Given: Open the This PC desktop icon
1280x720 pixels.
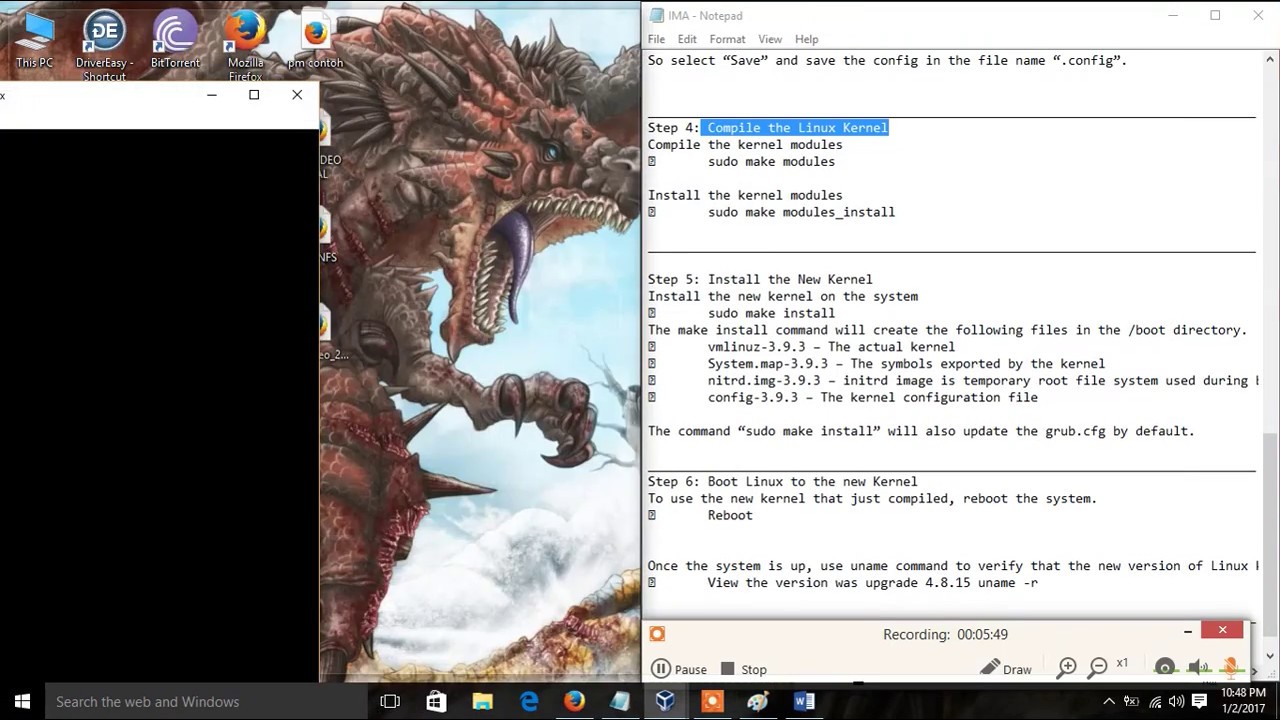Looking at the screenshot, I should click(34, 42).
